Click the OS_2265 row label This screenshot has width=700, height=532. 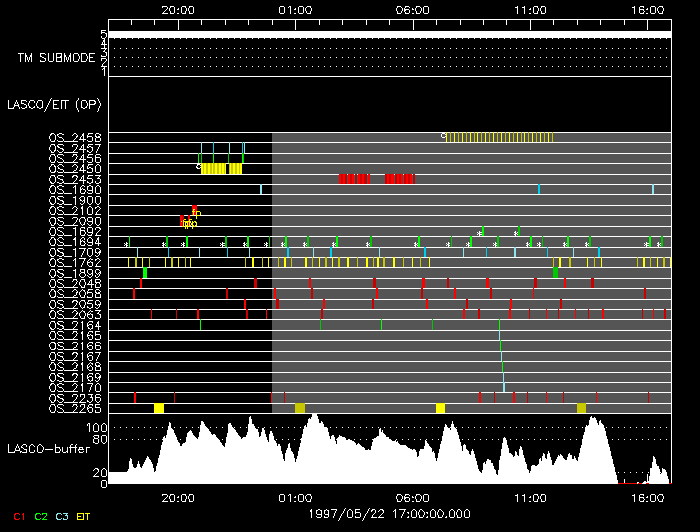tap(74, 408)
